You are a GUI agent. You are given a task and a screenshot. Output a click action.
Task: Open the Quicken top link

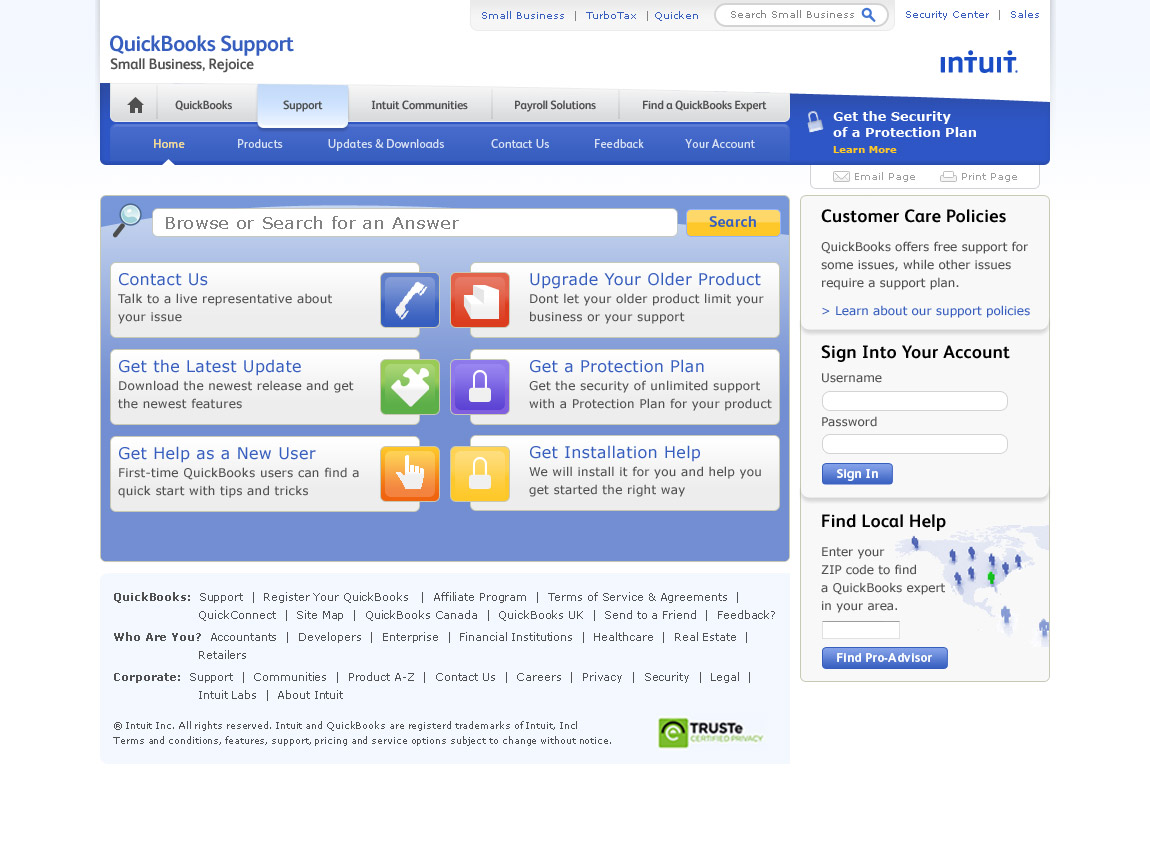pyautogui.click(x=676, y=15)
